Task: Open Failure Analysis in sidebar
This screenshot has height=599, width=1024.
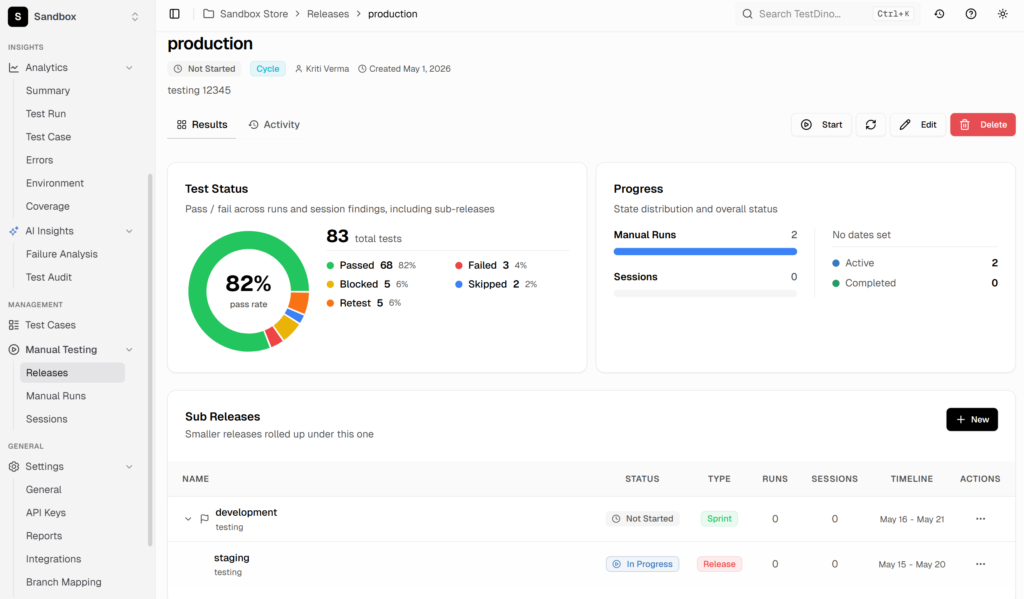Action: [x=61, y=254]
